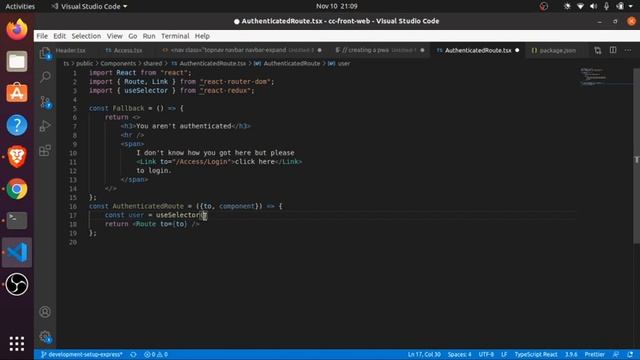Switch to the creating a pwa tab

(x=380, y=50)
